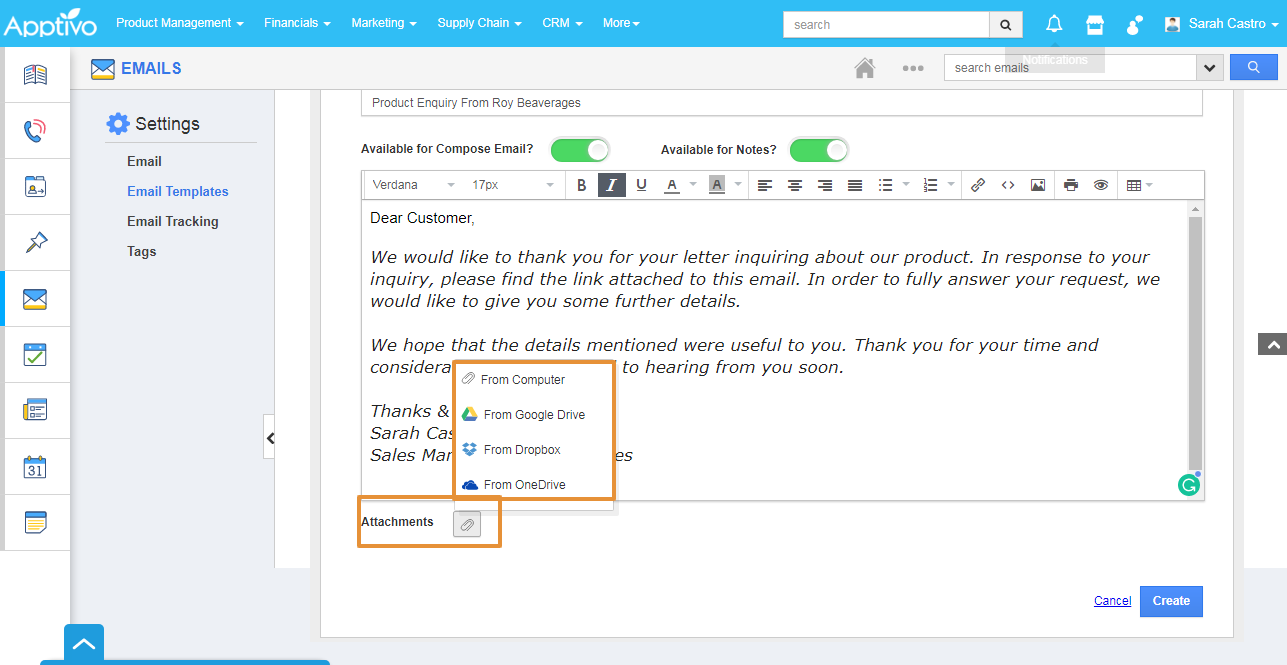Image resolution: width=1287 pixels, height=665 pixels.
Task: Open the Verdana font family dropdown
Action: pos(412,185)
